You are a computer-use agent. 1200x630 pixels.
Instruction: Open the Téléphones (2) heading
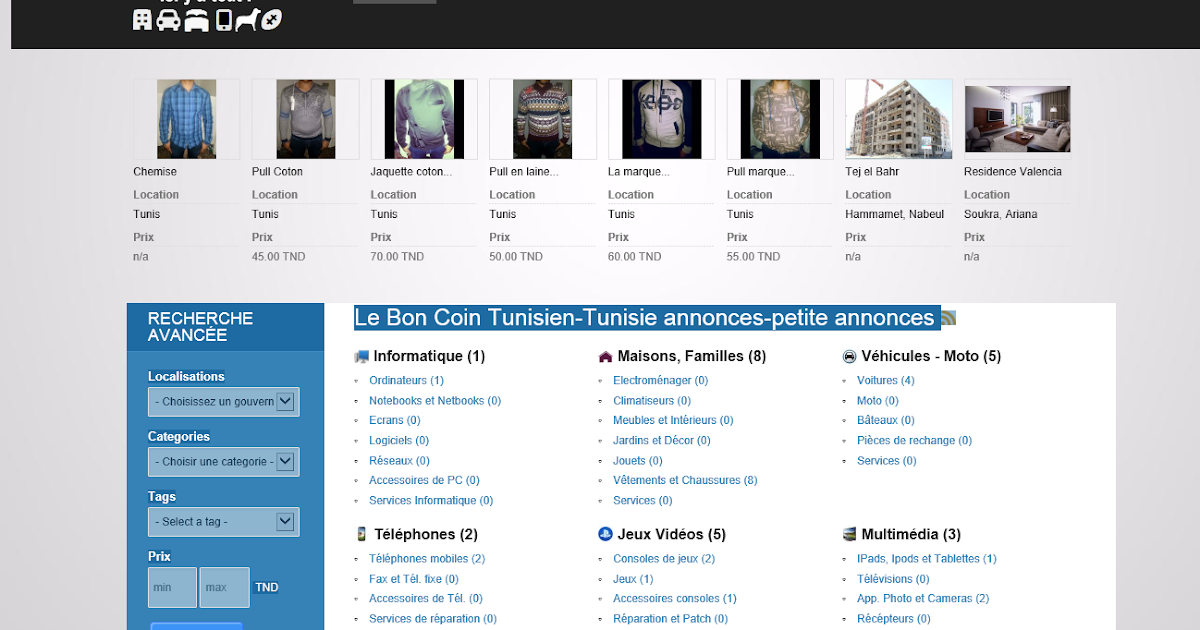pyautogui.click(x=426, y=534)
